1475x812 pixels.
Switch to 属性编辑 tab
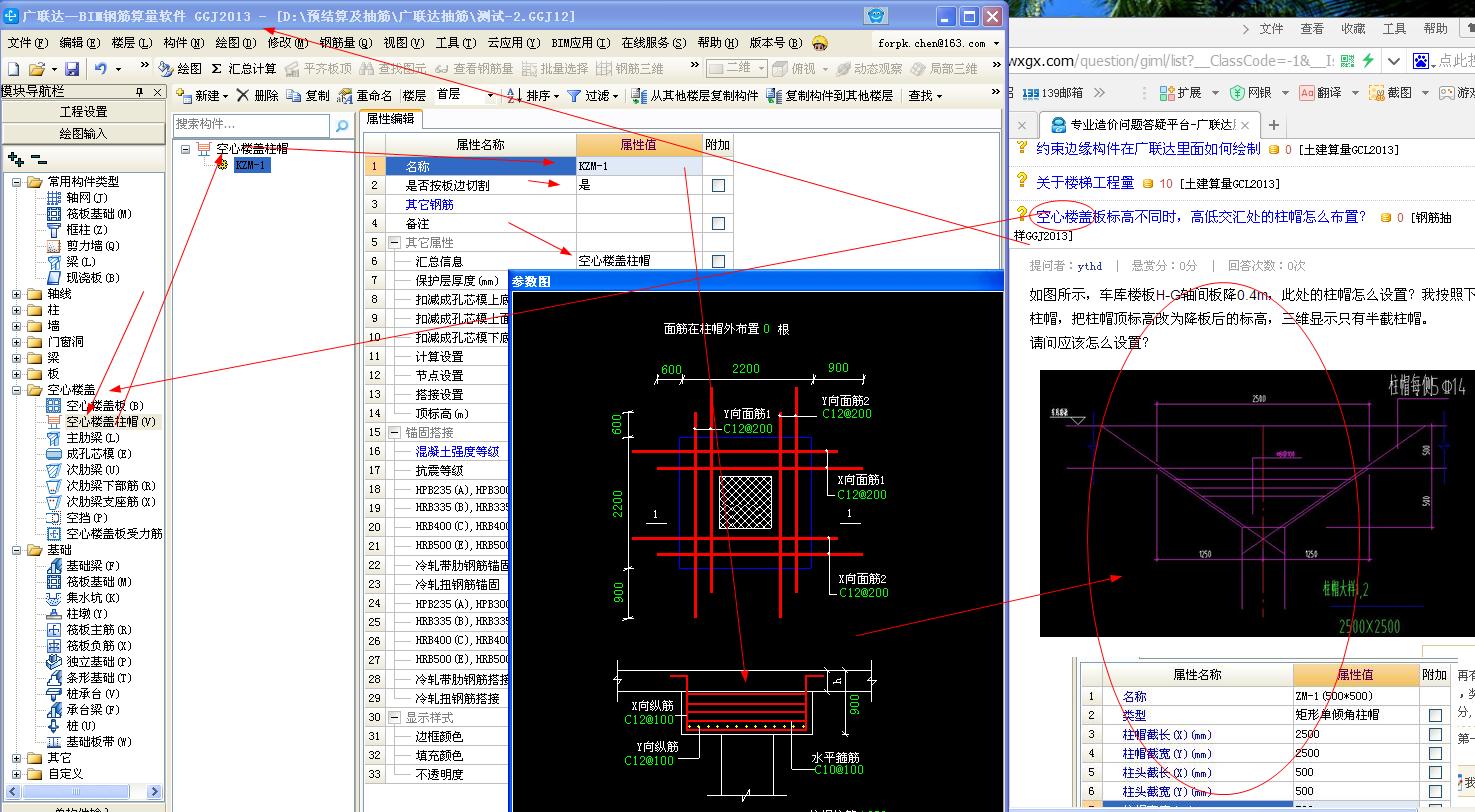click(x=391, y=118)
